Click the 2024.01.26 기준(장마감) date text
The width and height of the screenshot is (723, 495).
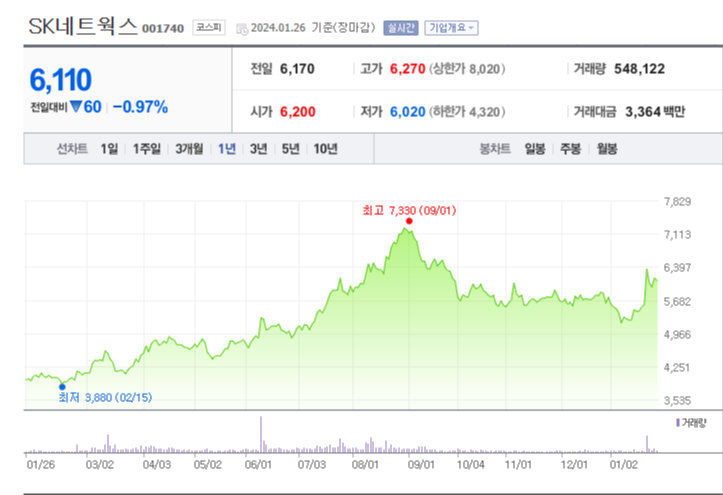pyautogui.click(x=313, y=28)
